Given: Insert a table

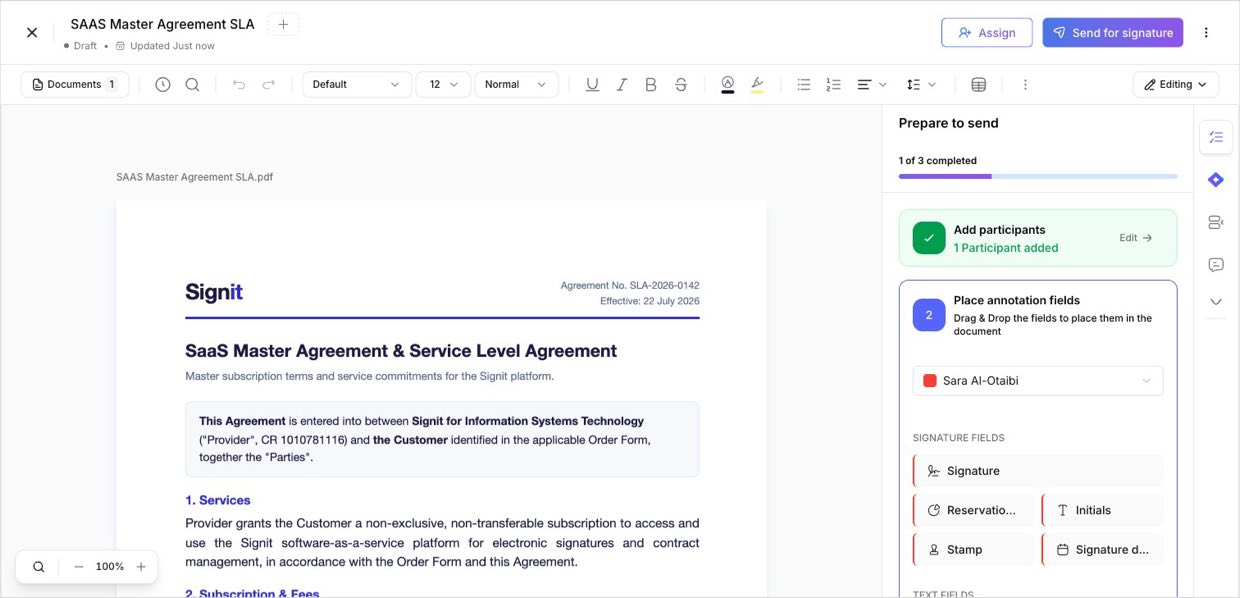Looking at the screenshot, I should tap(979, 85).
